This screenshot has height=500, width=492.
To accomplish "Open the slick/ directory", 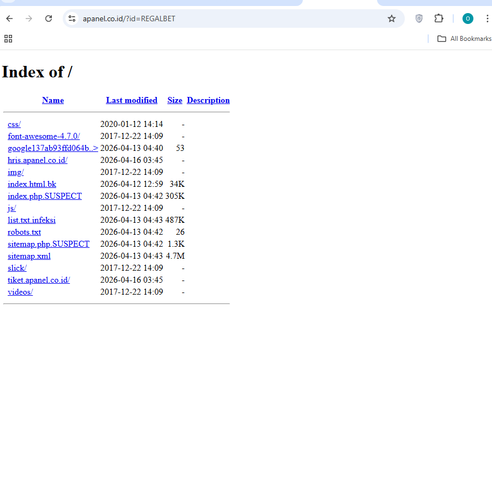I will pyautogui.click(x=17, y=268).
